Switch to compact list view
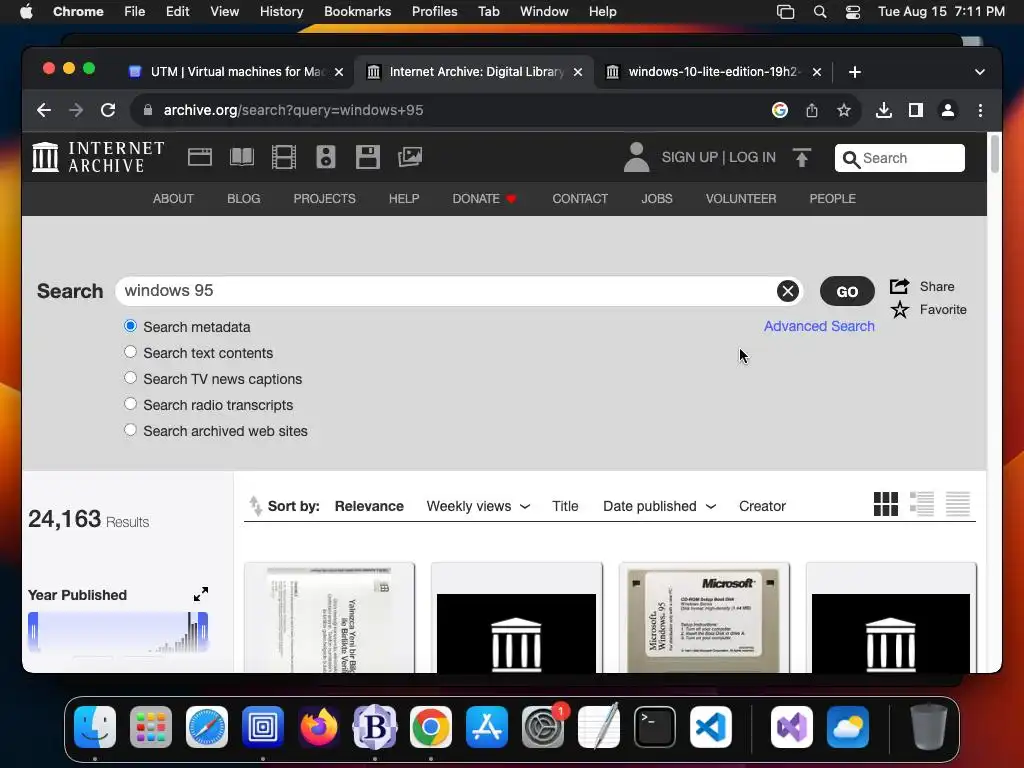Image resolution: width=1024 pixels, height=768 pixels. point(957,504)
